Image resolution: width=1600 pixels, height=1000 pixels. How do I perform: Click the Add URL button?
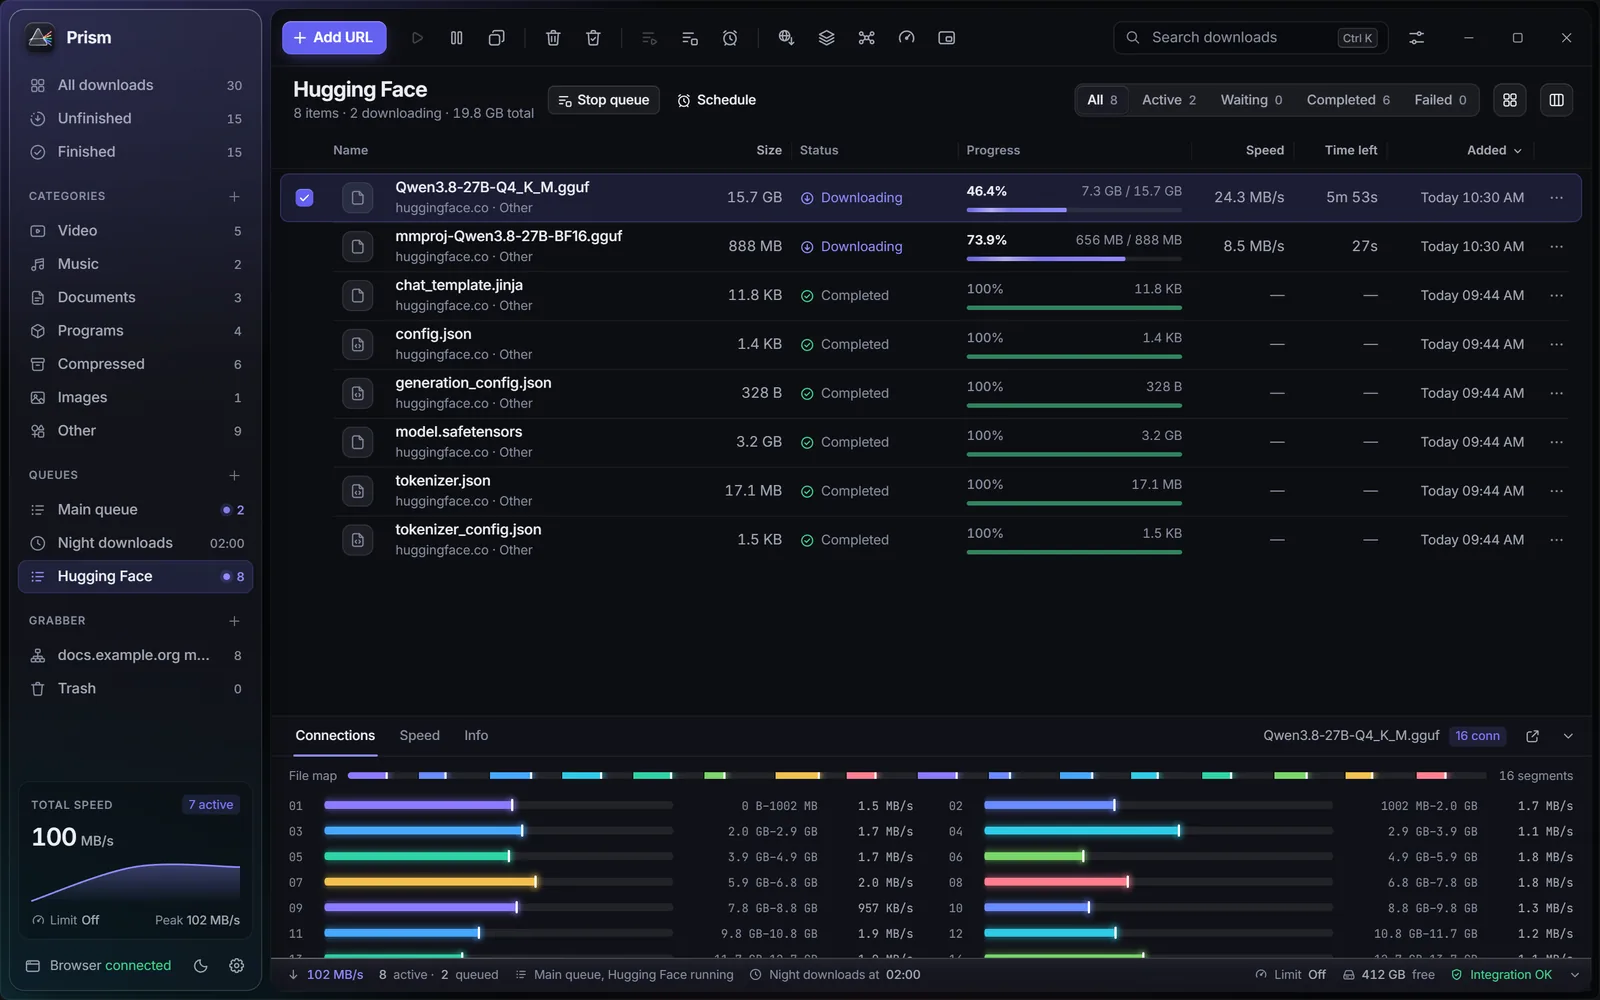click(x=334, y=38)
